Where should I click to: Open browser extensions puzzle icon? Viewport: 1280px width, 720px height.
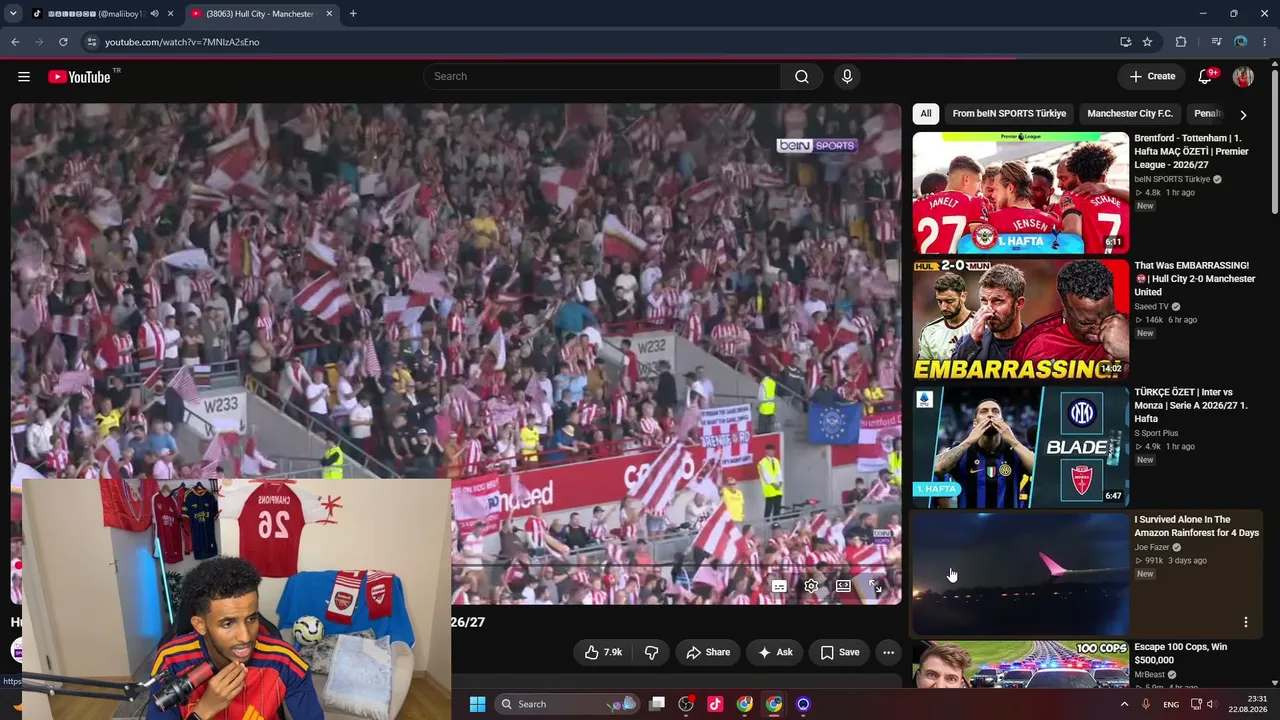click(1181, 42)
